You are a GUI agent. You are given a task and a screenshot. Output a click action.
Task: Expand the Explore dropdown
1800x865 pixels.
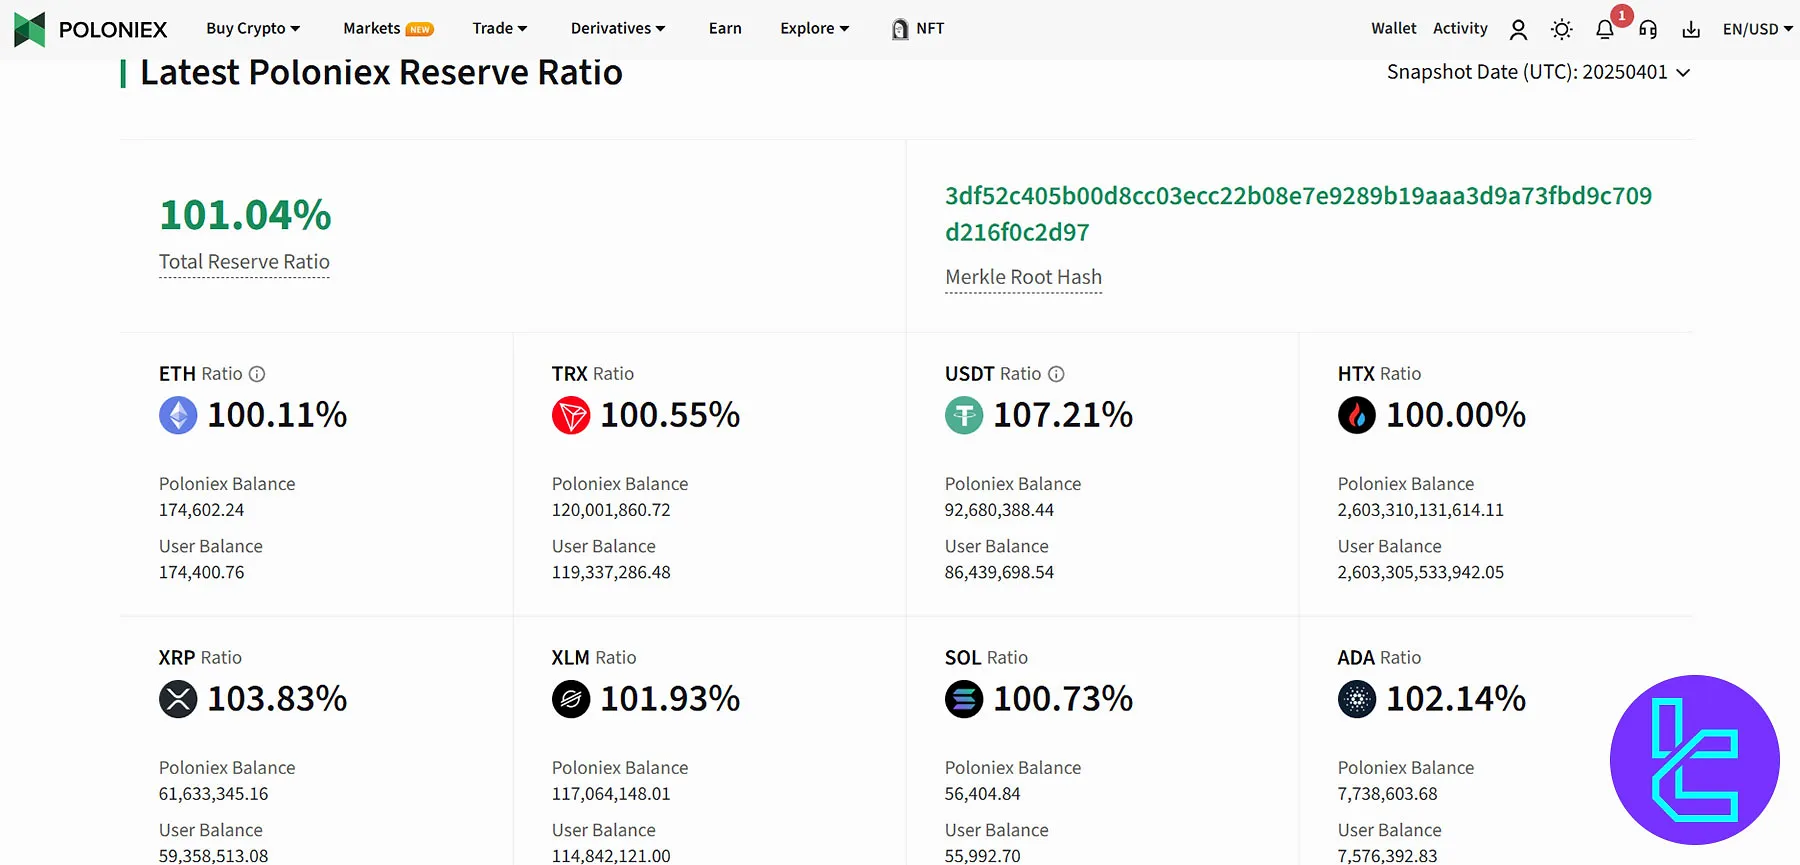pyautogui.click(x=815, y=29)
